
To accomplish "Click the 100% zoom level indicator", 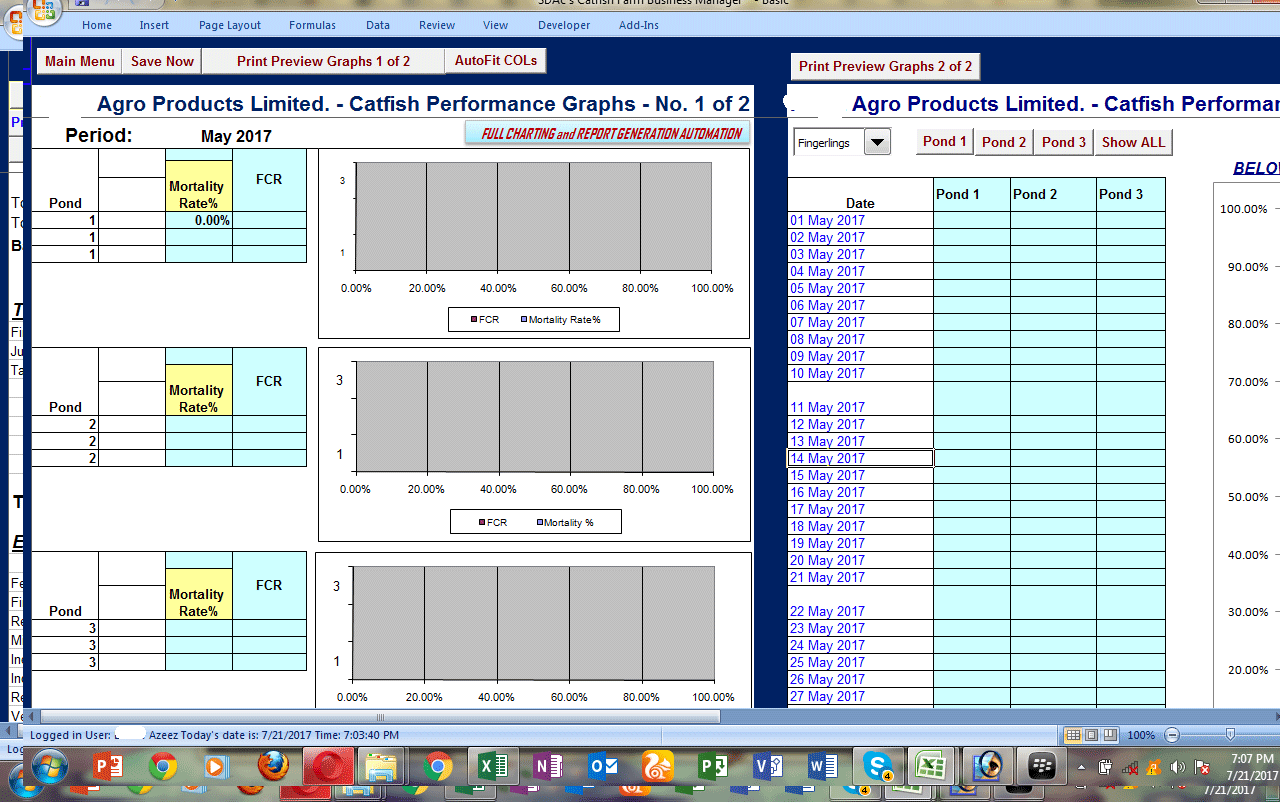I will pos(1141,735).
